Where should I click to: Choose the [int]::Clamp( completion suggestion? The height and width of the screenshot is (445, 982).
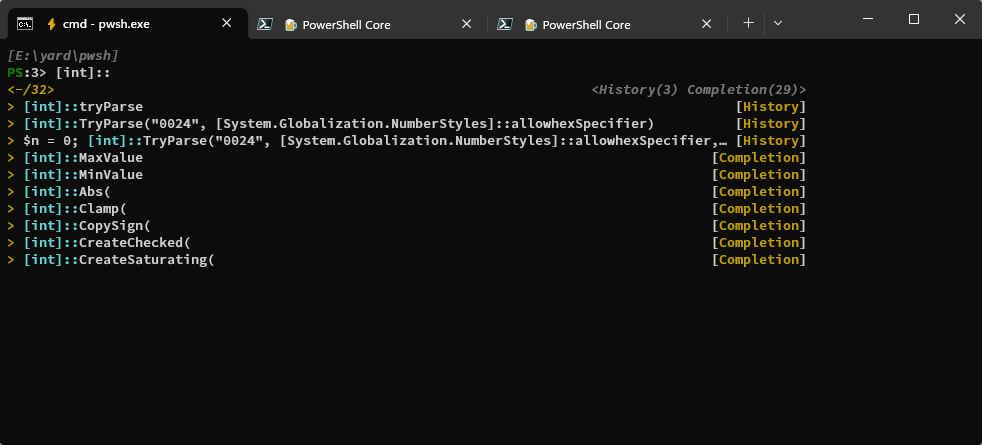[406, 208]
